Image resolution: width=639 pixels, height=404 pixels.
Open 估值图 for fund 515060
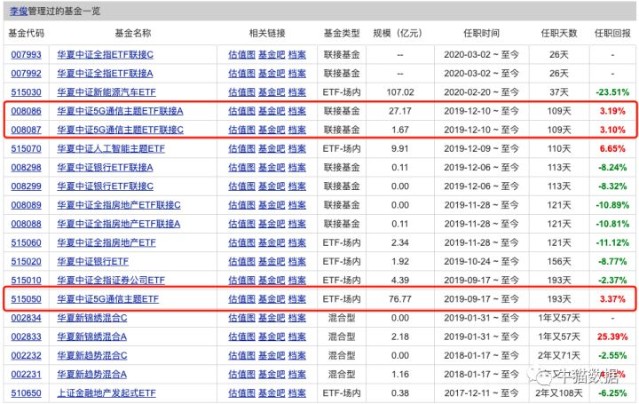tap(242, 243)
